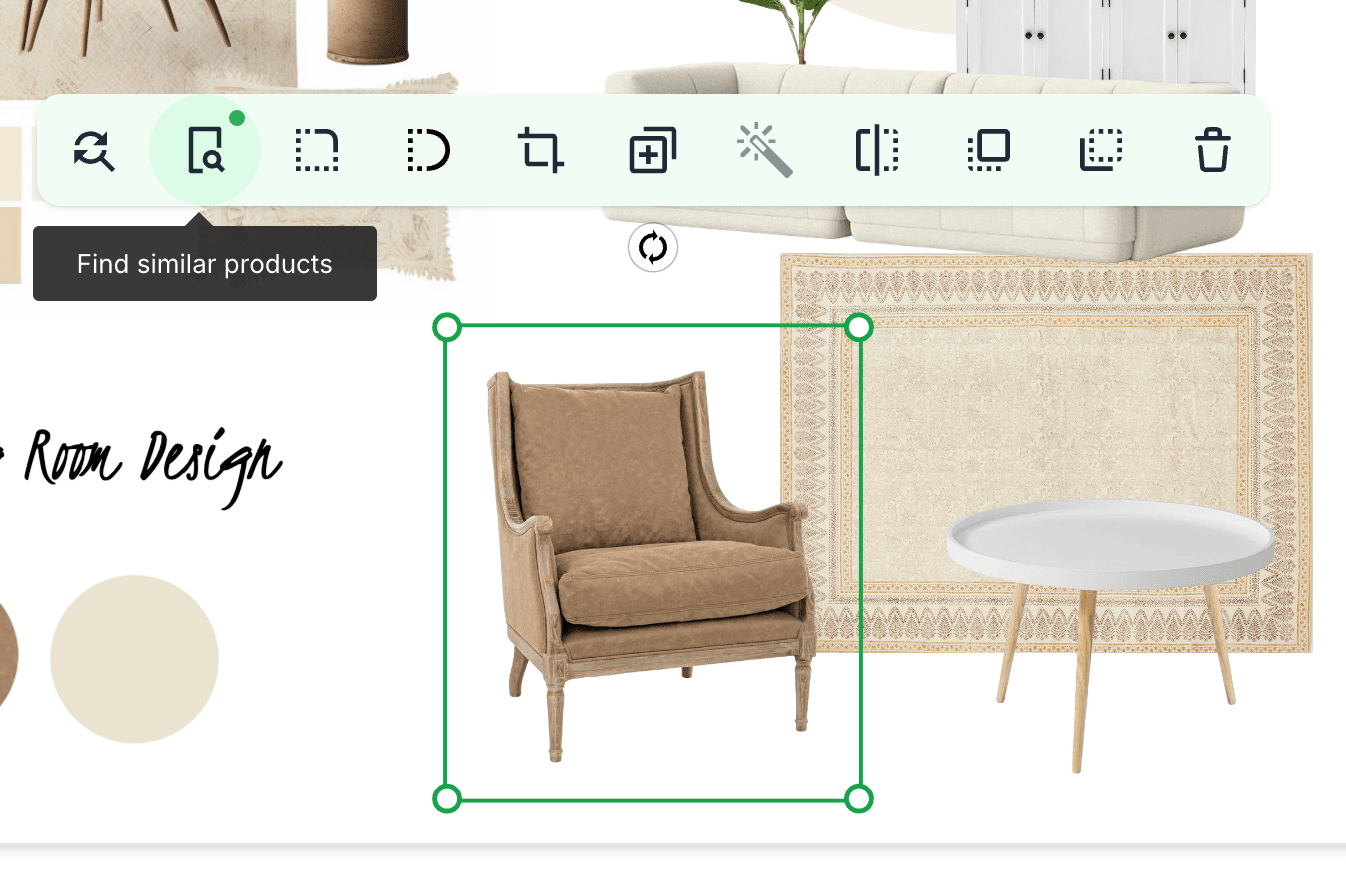The image size is (1346, 894).
Task: Pick the beige circle color swatch
Action: tap(134, 659)
